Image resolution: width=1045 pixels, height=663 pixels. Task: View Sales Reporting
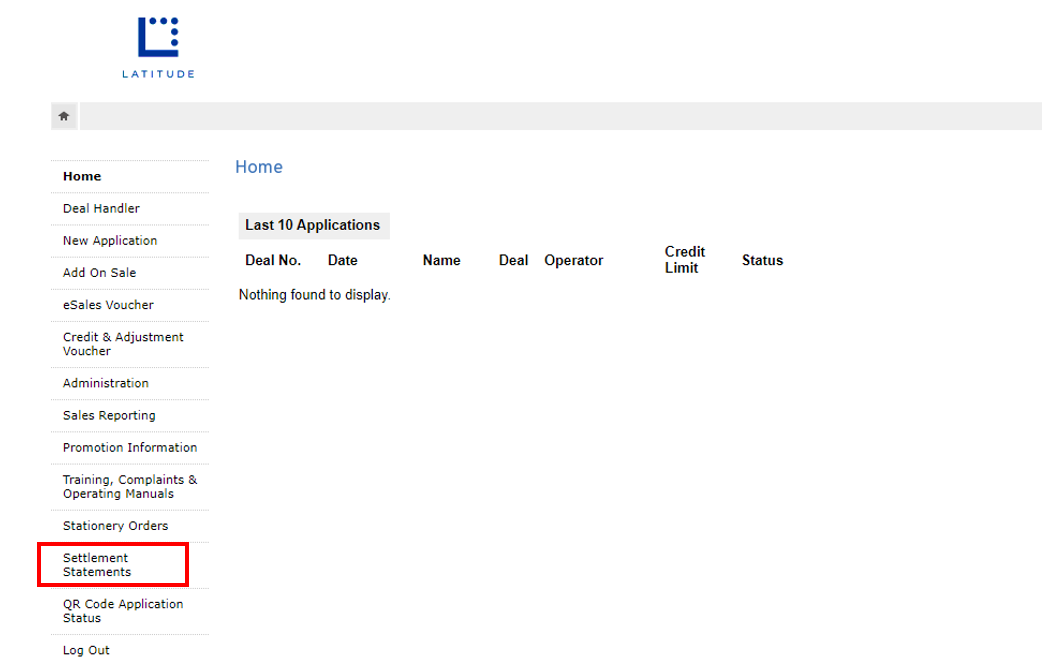point(109,415)
